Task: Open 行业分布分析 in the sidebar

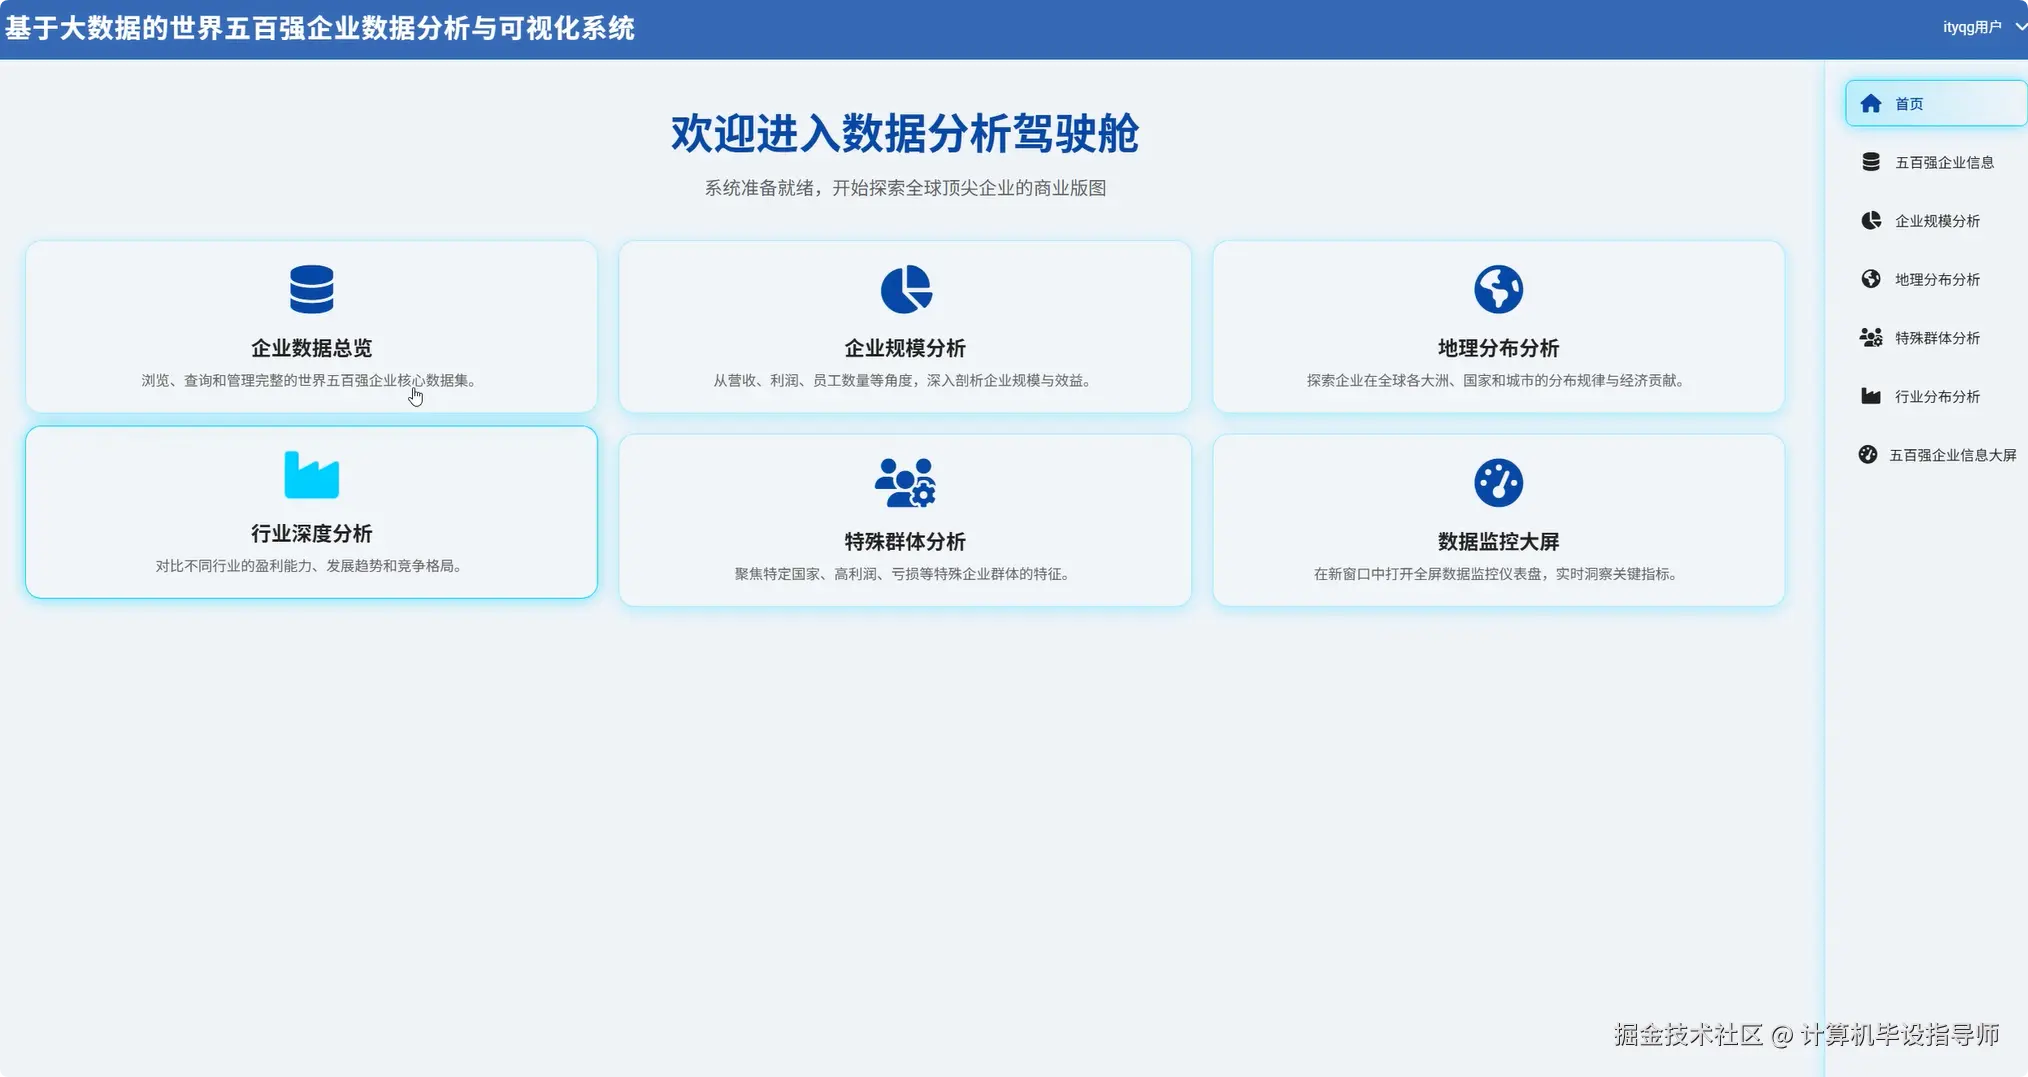Action: 1935,396
